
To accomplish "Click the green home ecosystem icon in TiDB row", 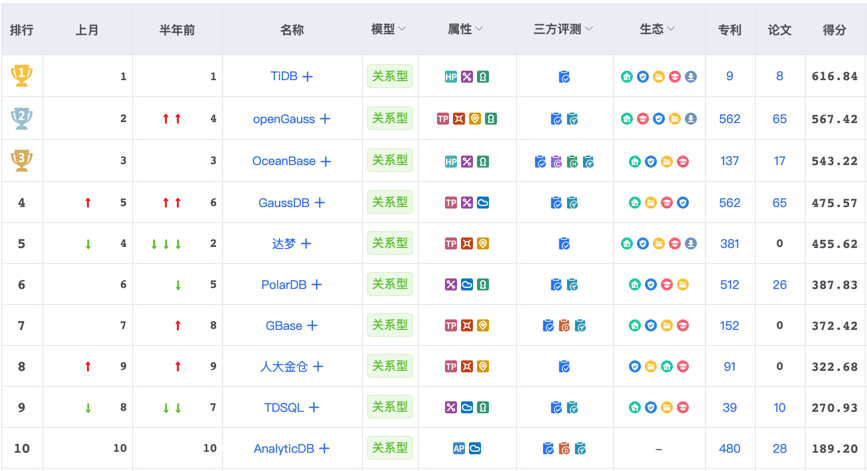I will coord(626,77).
